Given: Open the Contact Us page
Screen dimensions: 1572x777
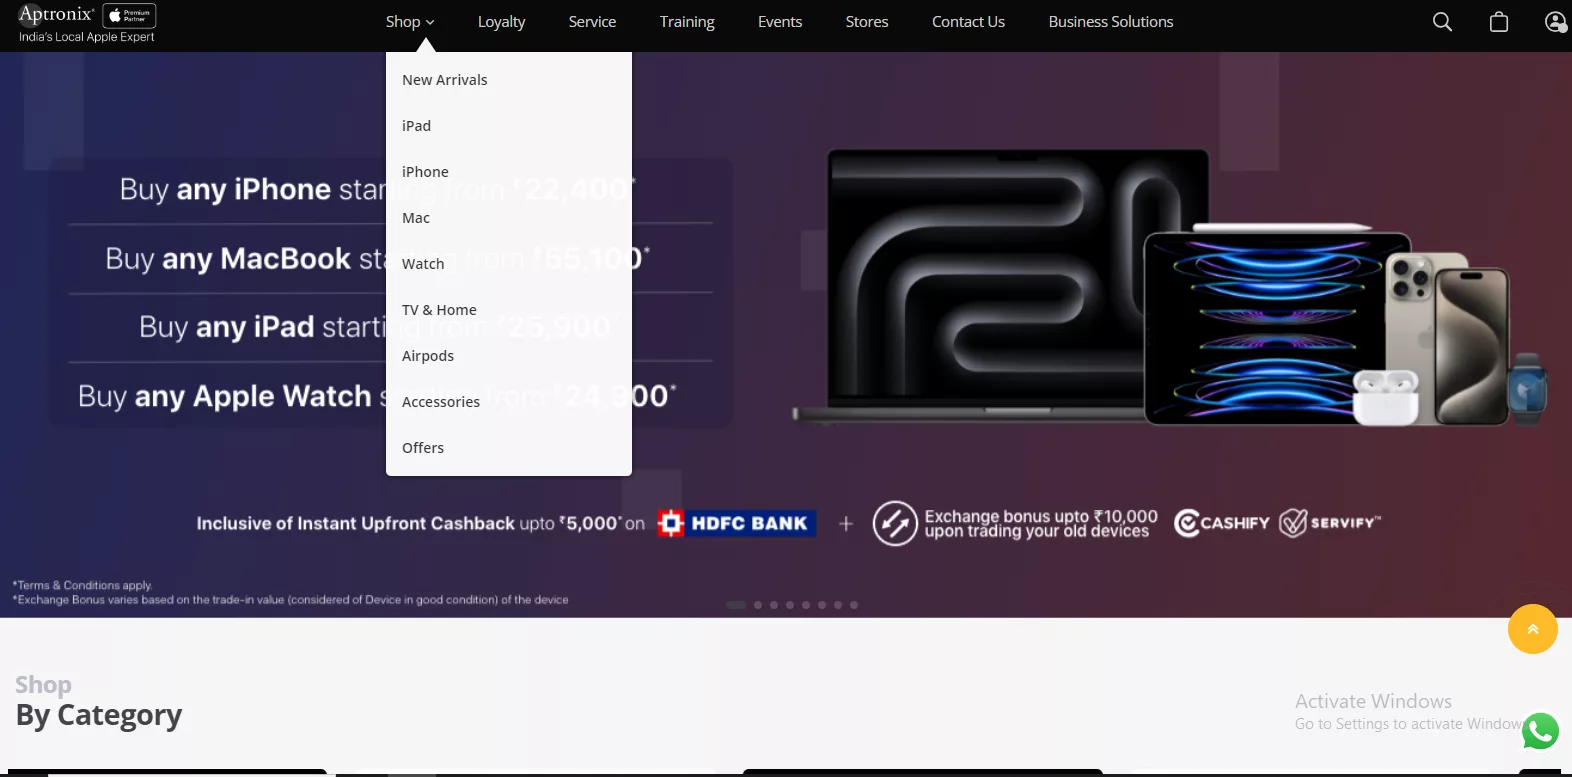Looking at the screenshot, I should [968, 22].
